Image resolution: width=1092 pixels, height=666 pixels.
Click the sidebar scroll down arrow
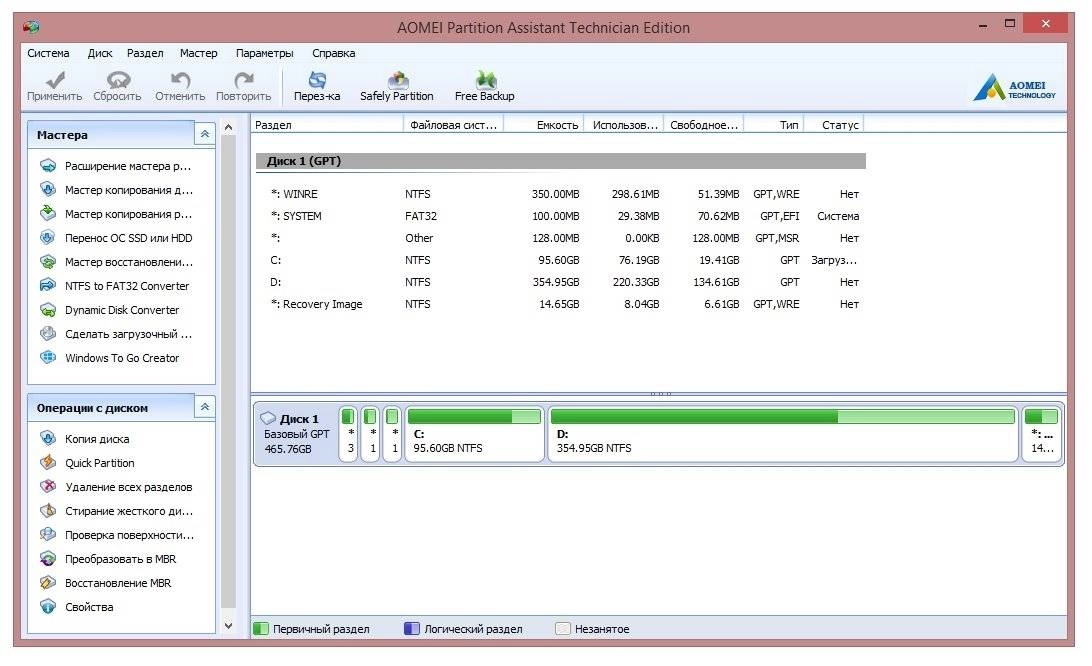(228, 626)
